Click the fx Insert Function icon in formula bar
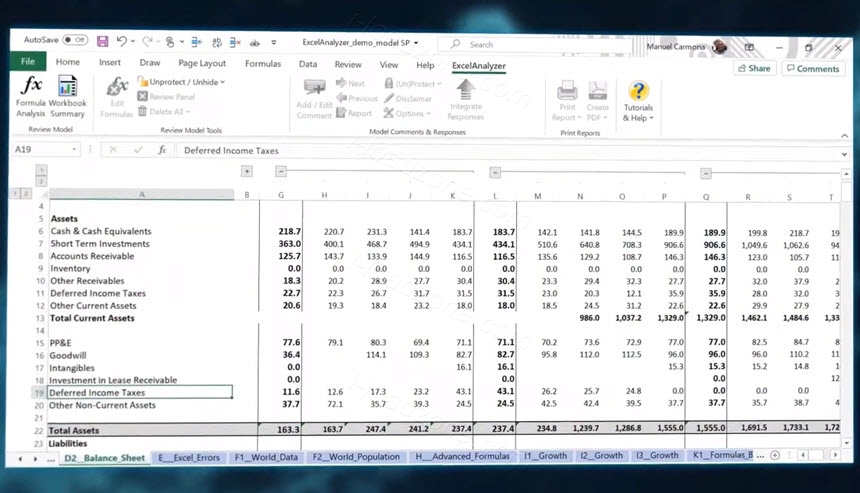Screen dimensions: 860x493 coord(162,150)
